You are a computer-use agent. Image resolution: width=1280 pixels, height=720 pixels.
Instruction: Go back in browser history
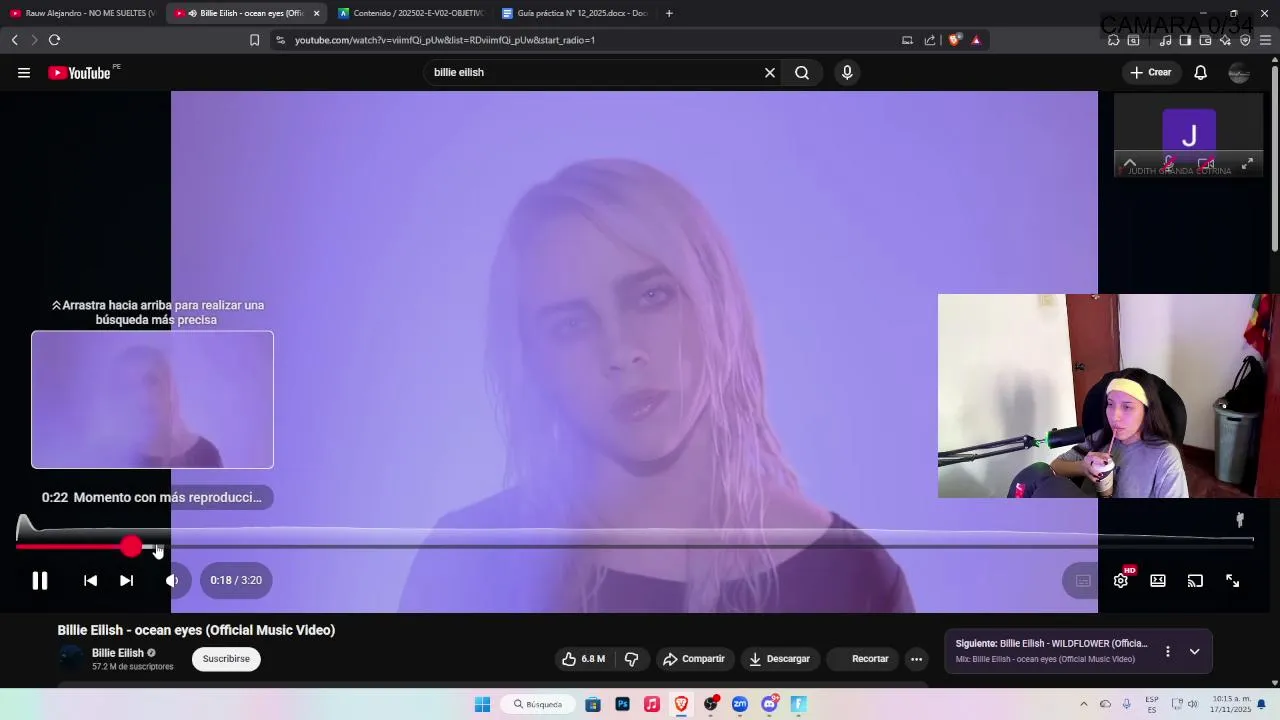point(14,40)
